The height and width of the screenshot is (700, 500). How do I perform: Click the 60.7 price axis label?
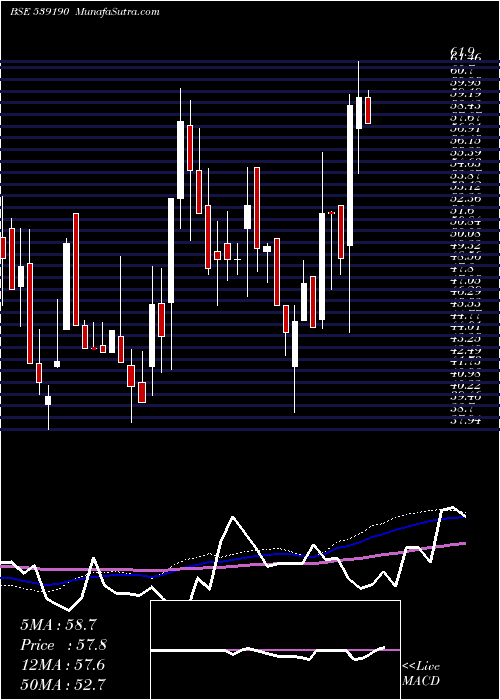pos(463,71)
